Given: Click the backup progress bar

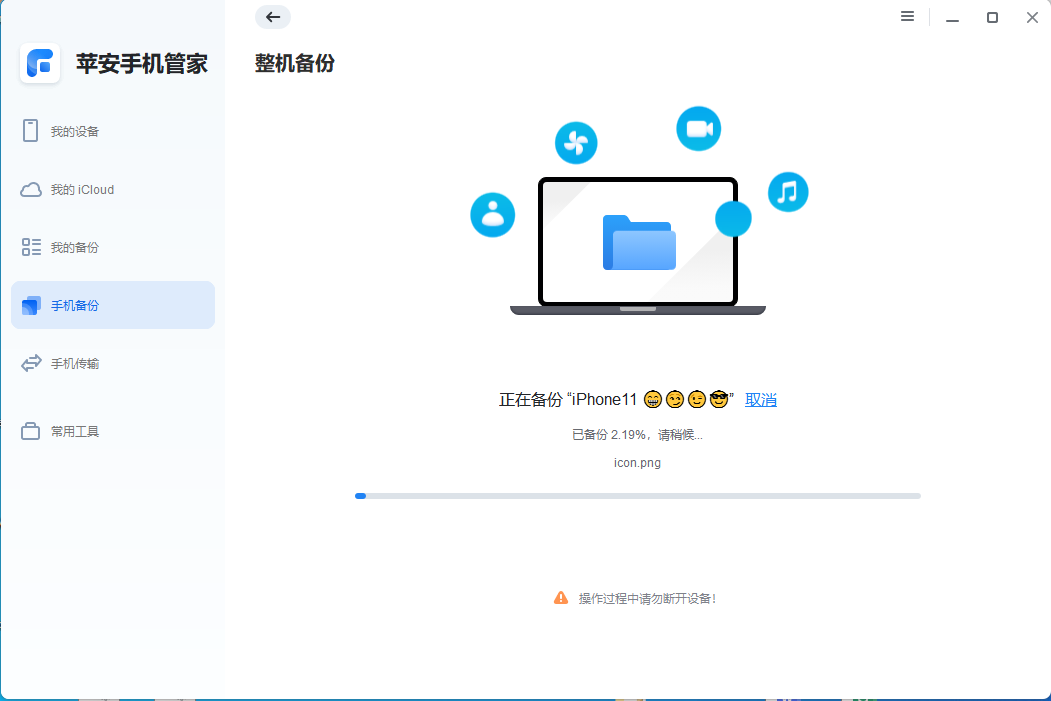Looking at the screenshot, I should pos(637,495).
